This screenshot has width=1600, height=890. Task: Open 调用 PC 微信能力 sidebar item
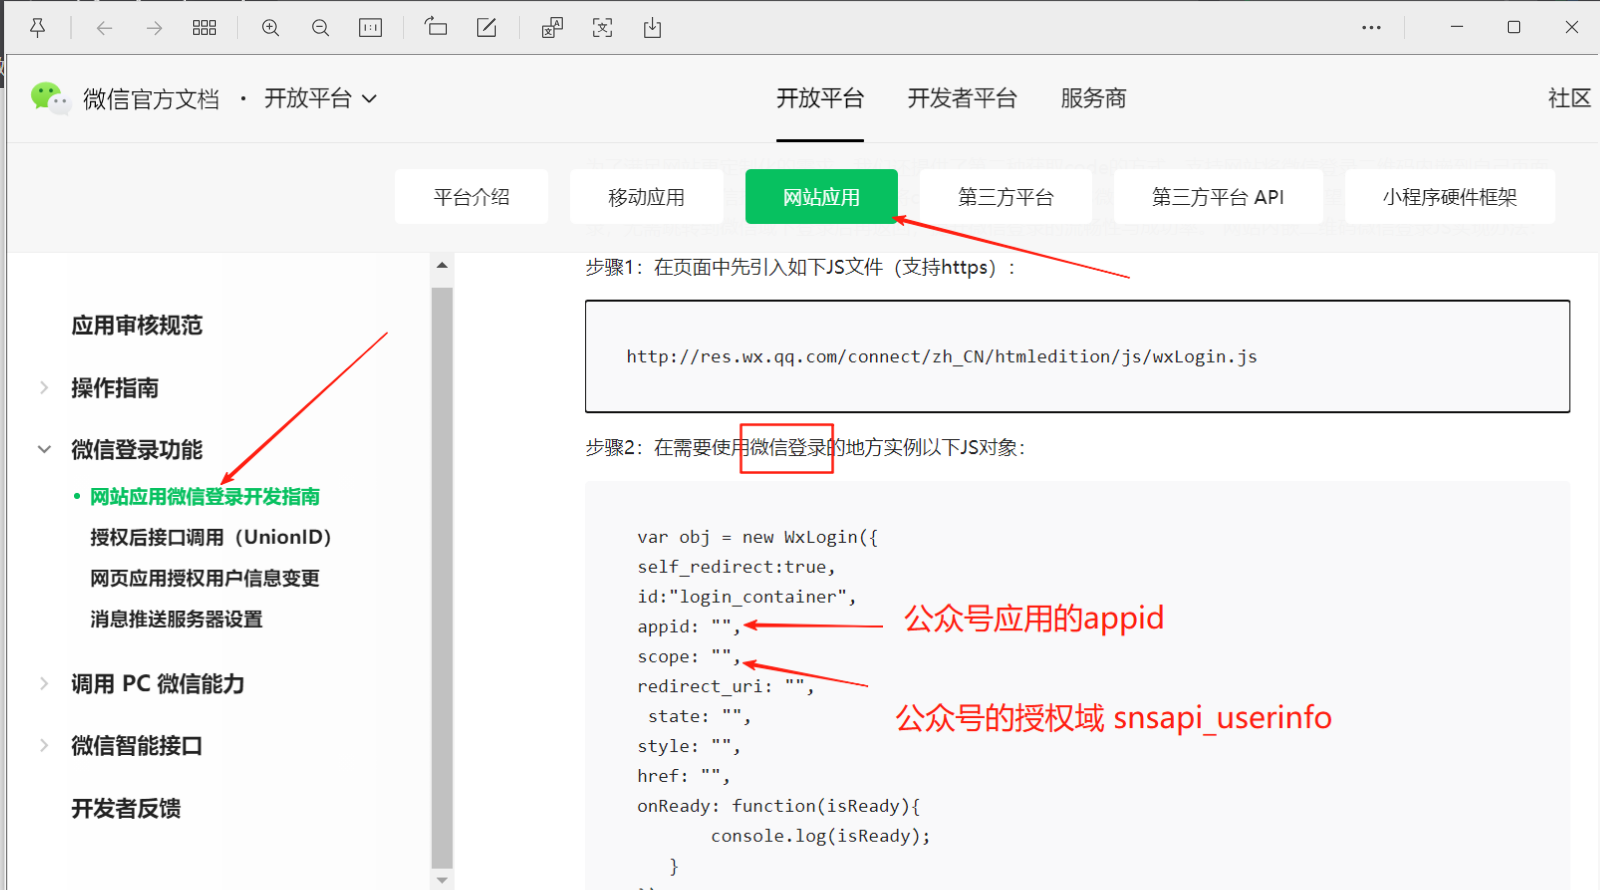point(158,684)
